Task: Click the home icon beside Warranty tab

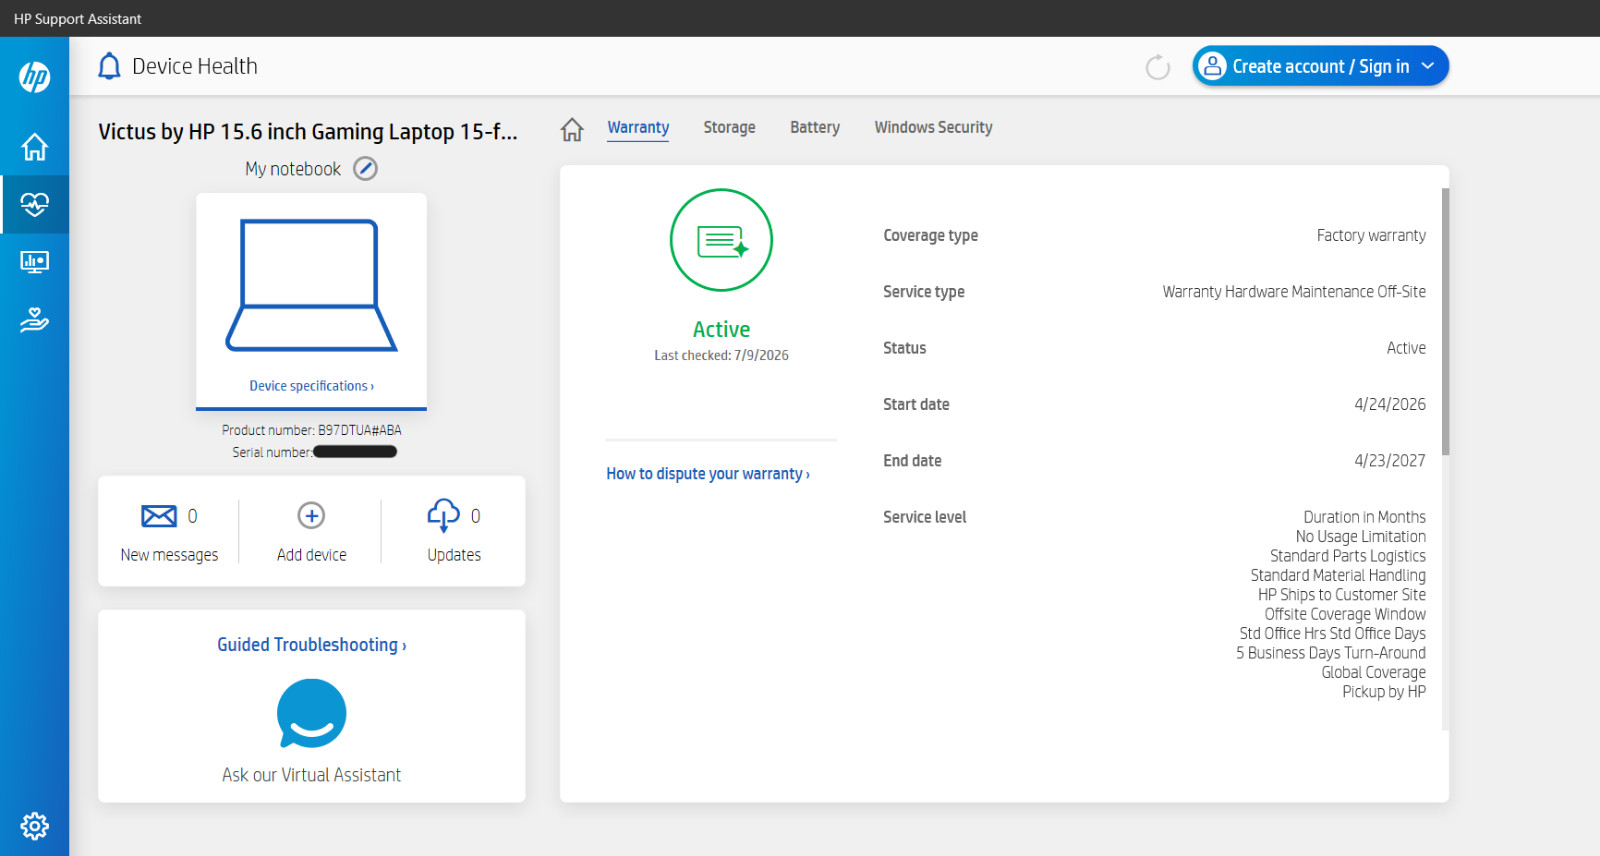Action: pos(572,129)
